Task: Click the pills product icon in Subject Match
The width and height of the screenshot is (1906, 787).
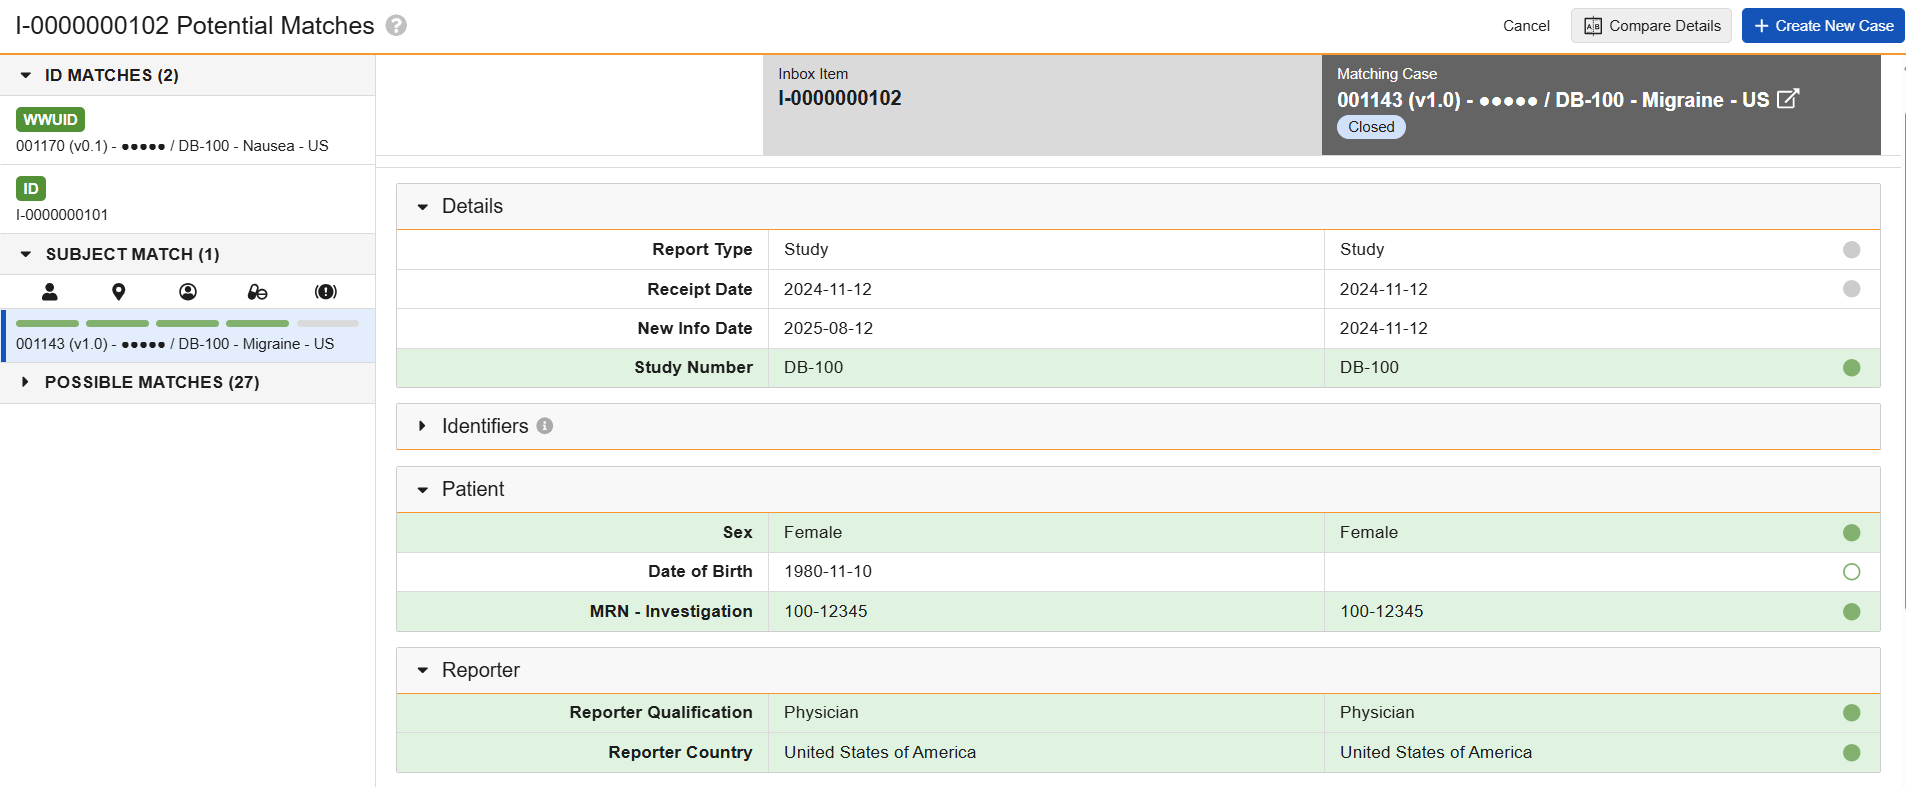Action: (257, 292)
